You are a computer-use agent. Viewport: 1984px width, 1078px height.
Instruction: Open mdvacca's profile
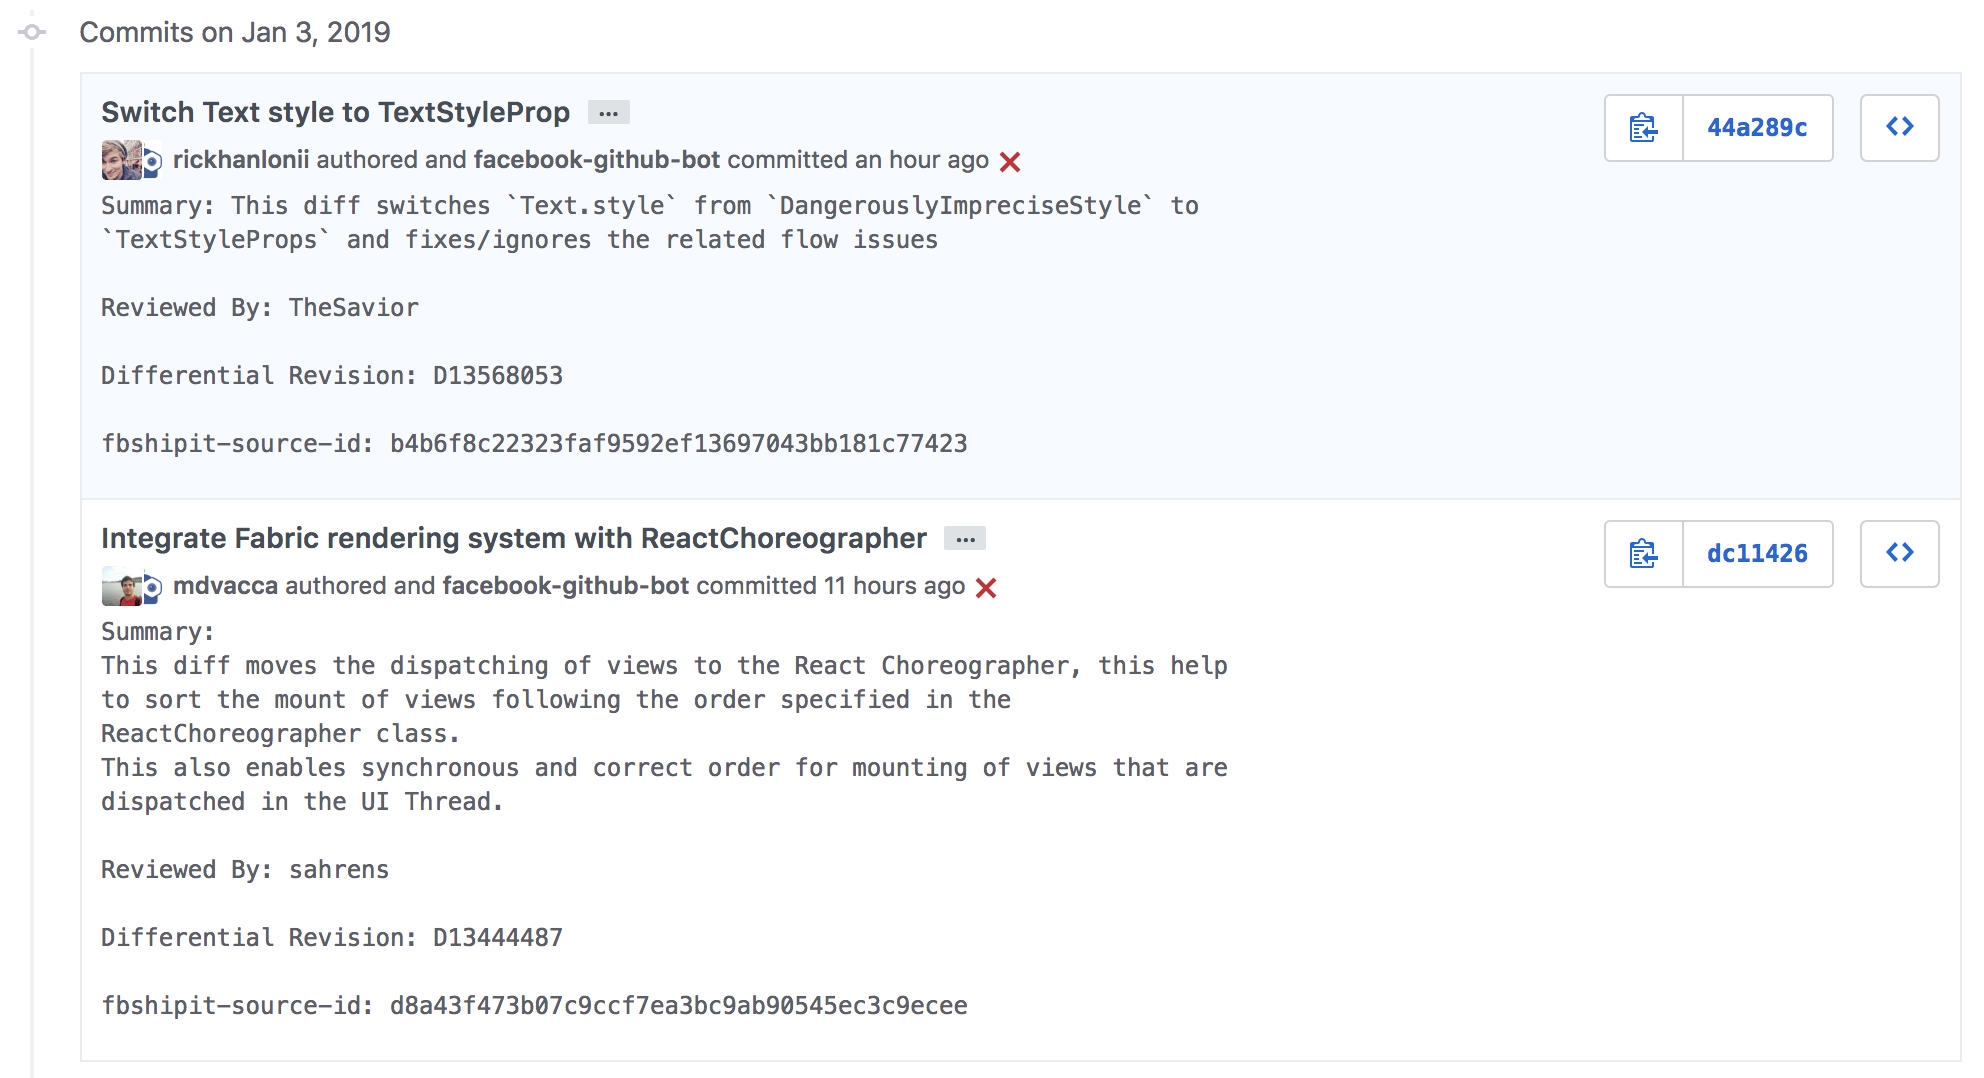(x=225, y=586)
